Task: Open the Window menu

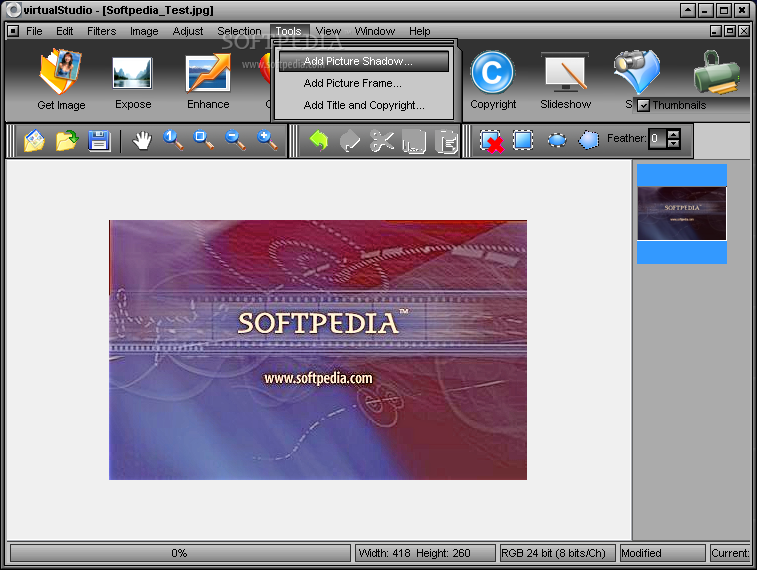Action: [x=375, y=31]
